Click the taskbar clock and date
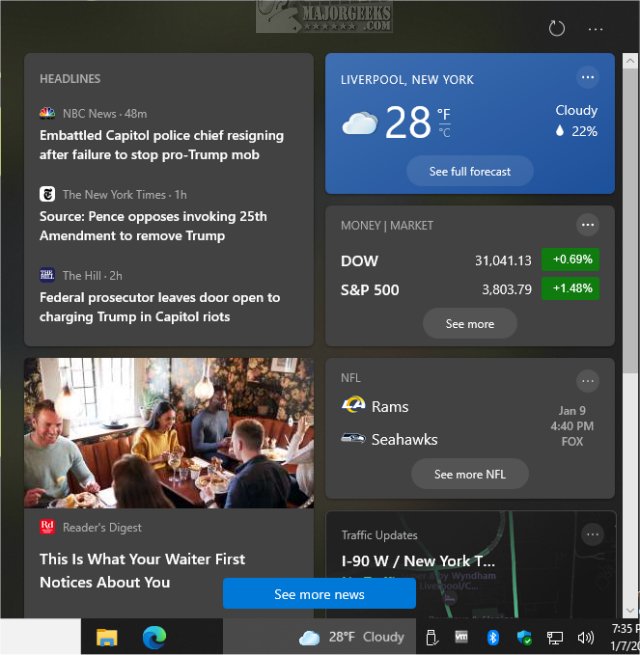The width and height of the screenshot is (640, 655). point(625,637)
